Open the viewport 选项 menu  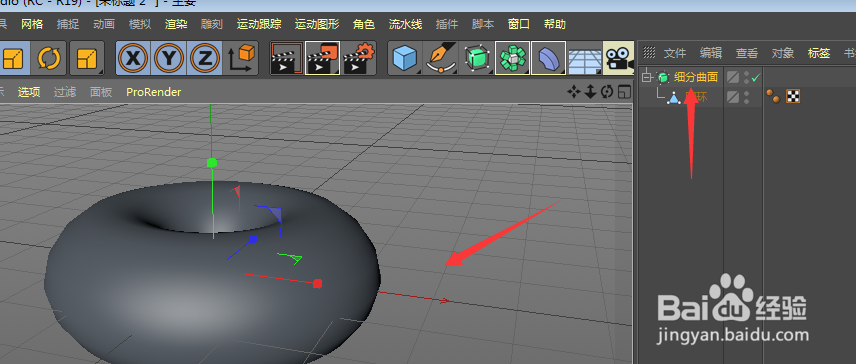coord(29,92)
